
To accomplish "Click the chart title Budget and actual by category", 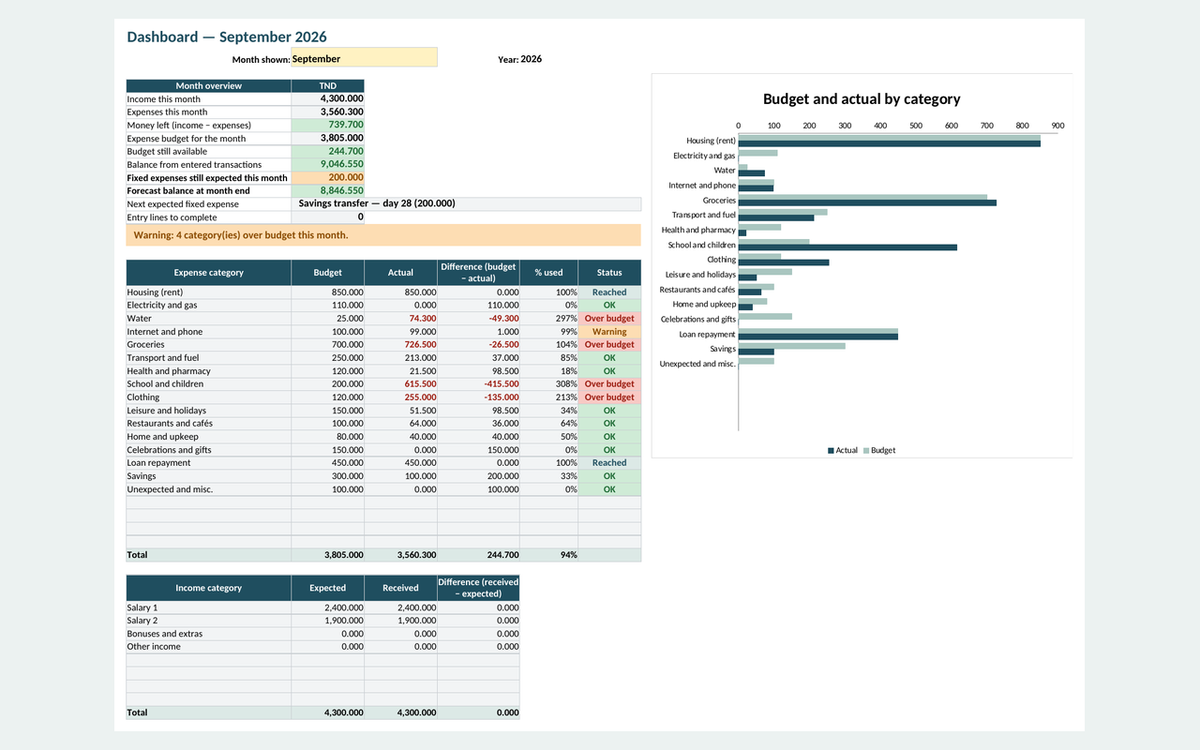I will pos(861,99).
